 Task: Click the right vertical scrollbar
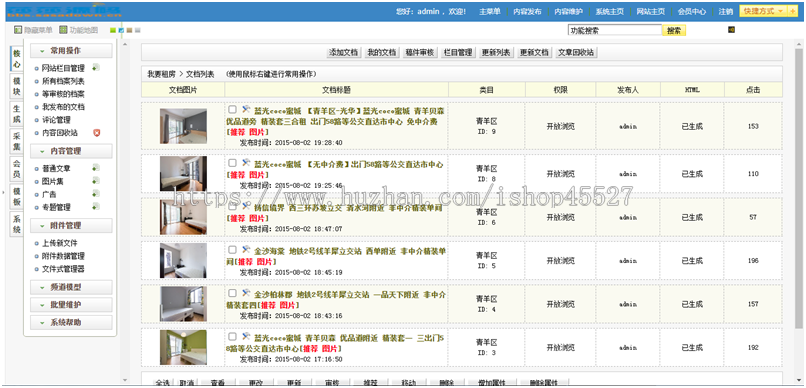(798, 188)
